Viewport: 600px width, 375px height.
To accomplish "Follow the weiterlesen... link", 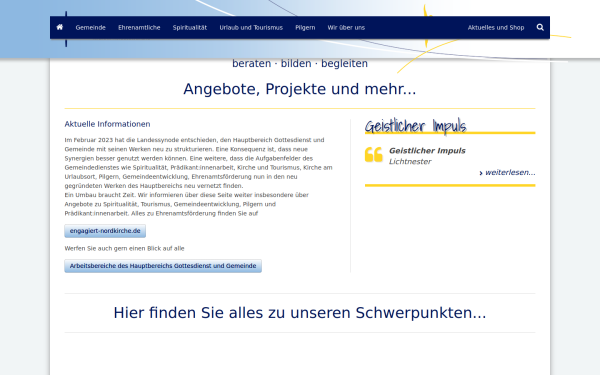I will click(507, 173).
